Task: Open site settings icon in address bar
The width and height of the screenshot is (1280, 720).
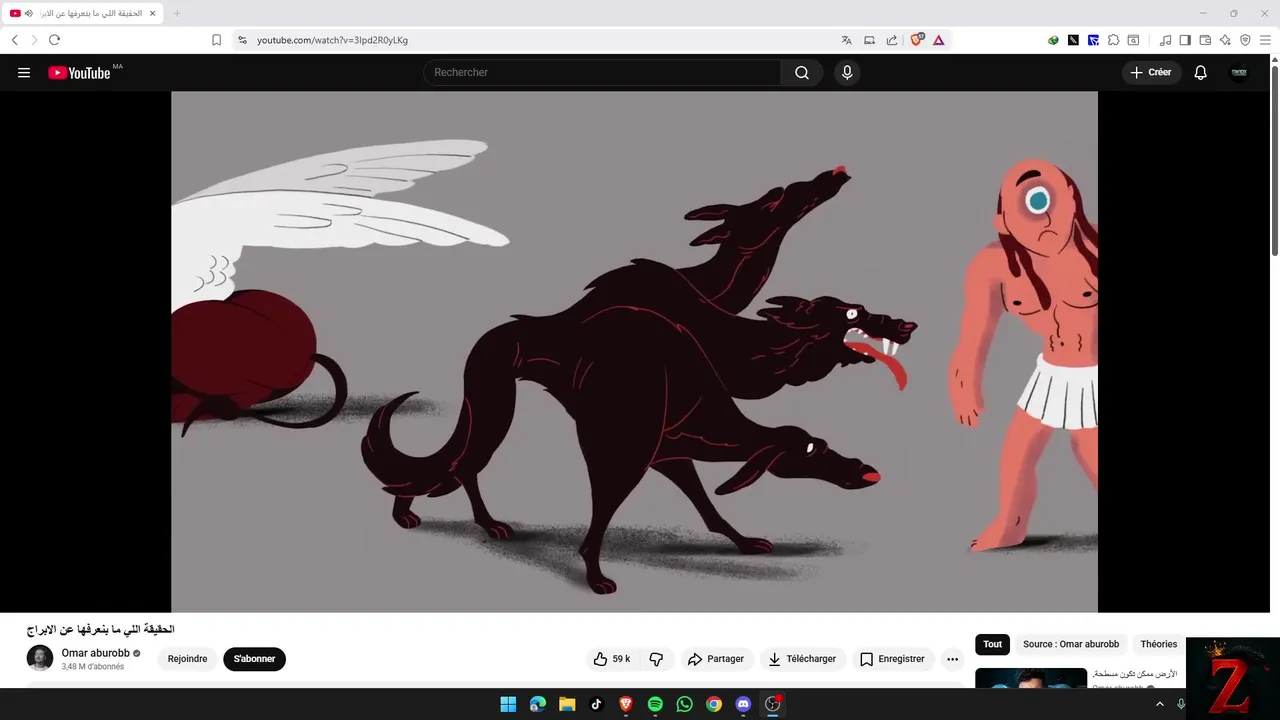Action: coord(242,40)
